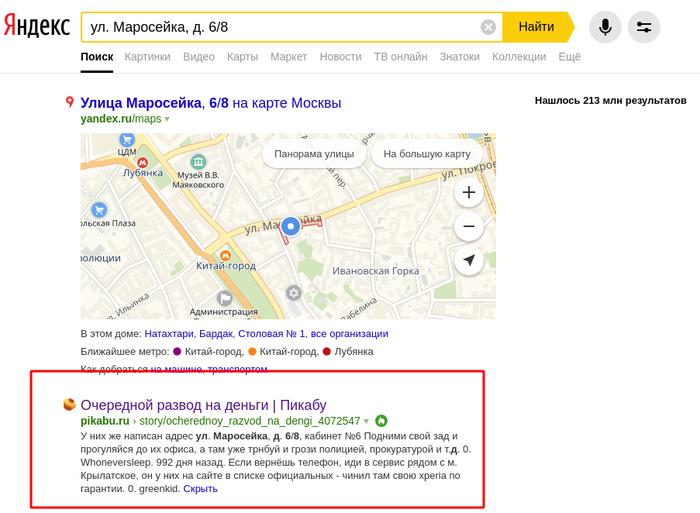Expand the Pikabu result URL dropdown arrow

click(x=367, y=421)
